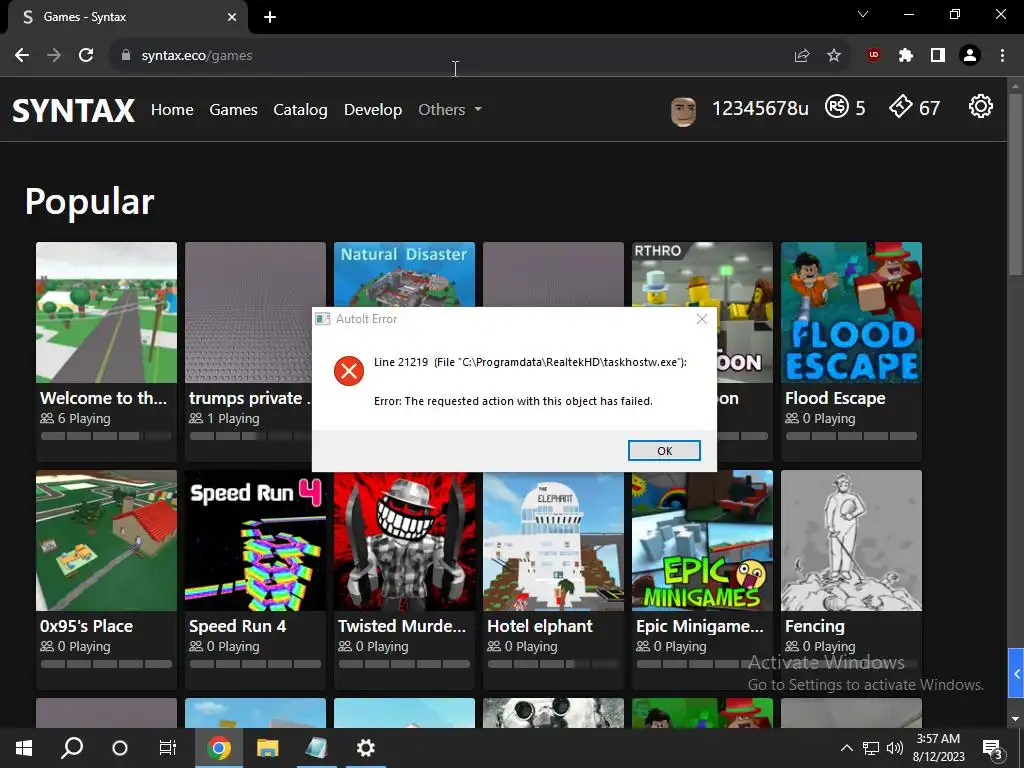The image size is (1024, 768).
Task: Click the network tray icon
Action: [871, 748]
